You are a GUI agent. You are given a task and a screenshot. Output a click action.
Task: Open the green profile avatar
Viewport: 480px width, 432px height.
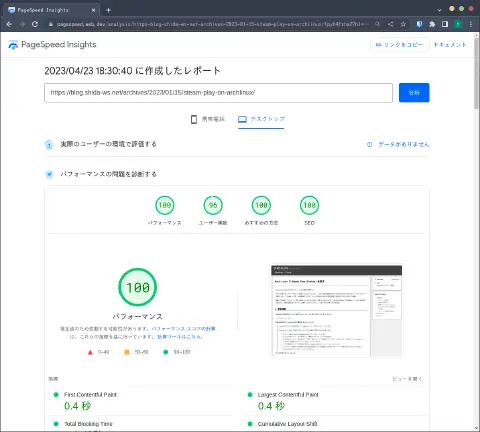(458, 24)
